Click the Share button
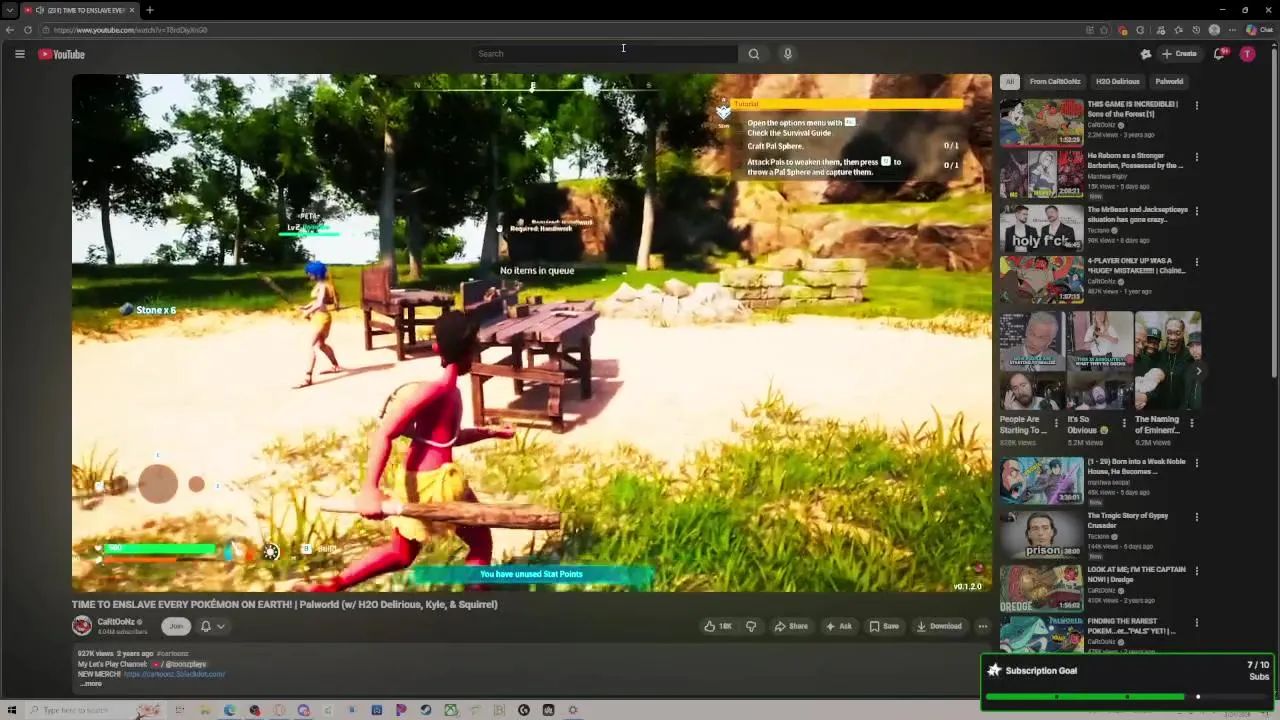This screenshot has width=1280, height=720. point(791,626)
